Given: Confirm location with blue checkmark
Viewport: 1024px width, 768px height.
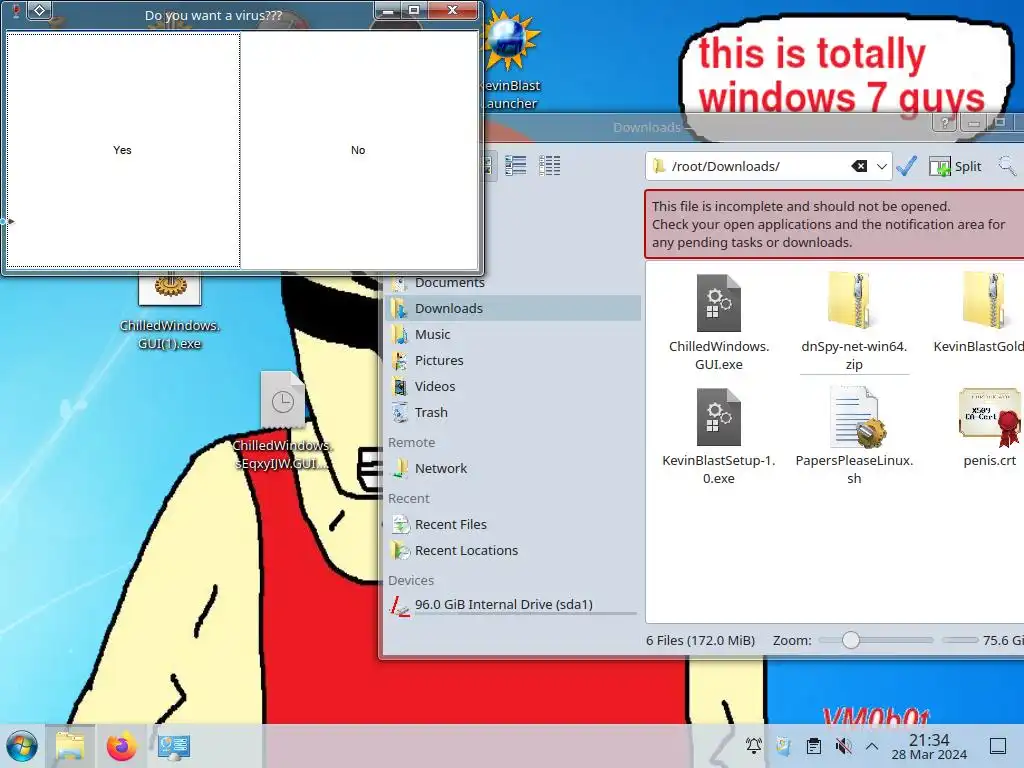Looking at the screenshot, I should tap(906, 166).
